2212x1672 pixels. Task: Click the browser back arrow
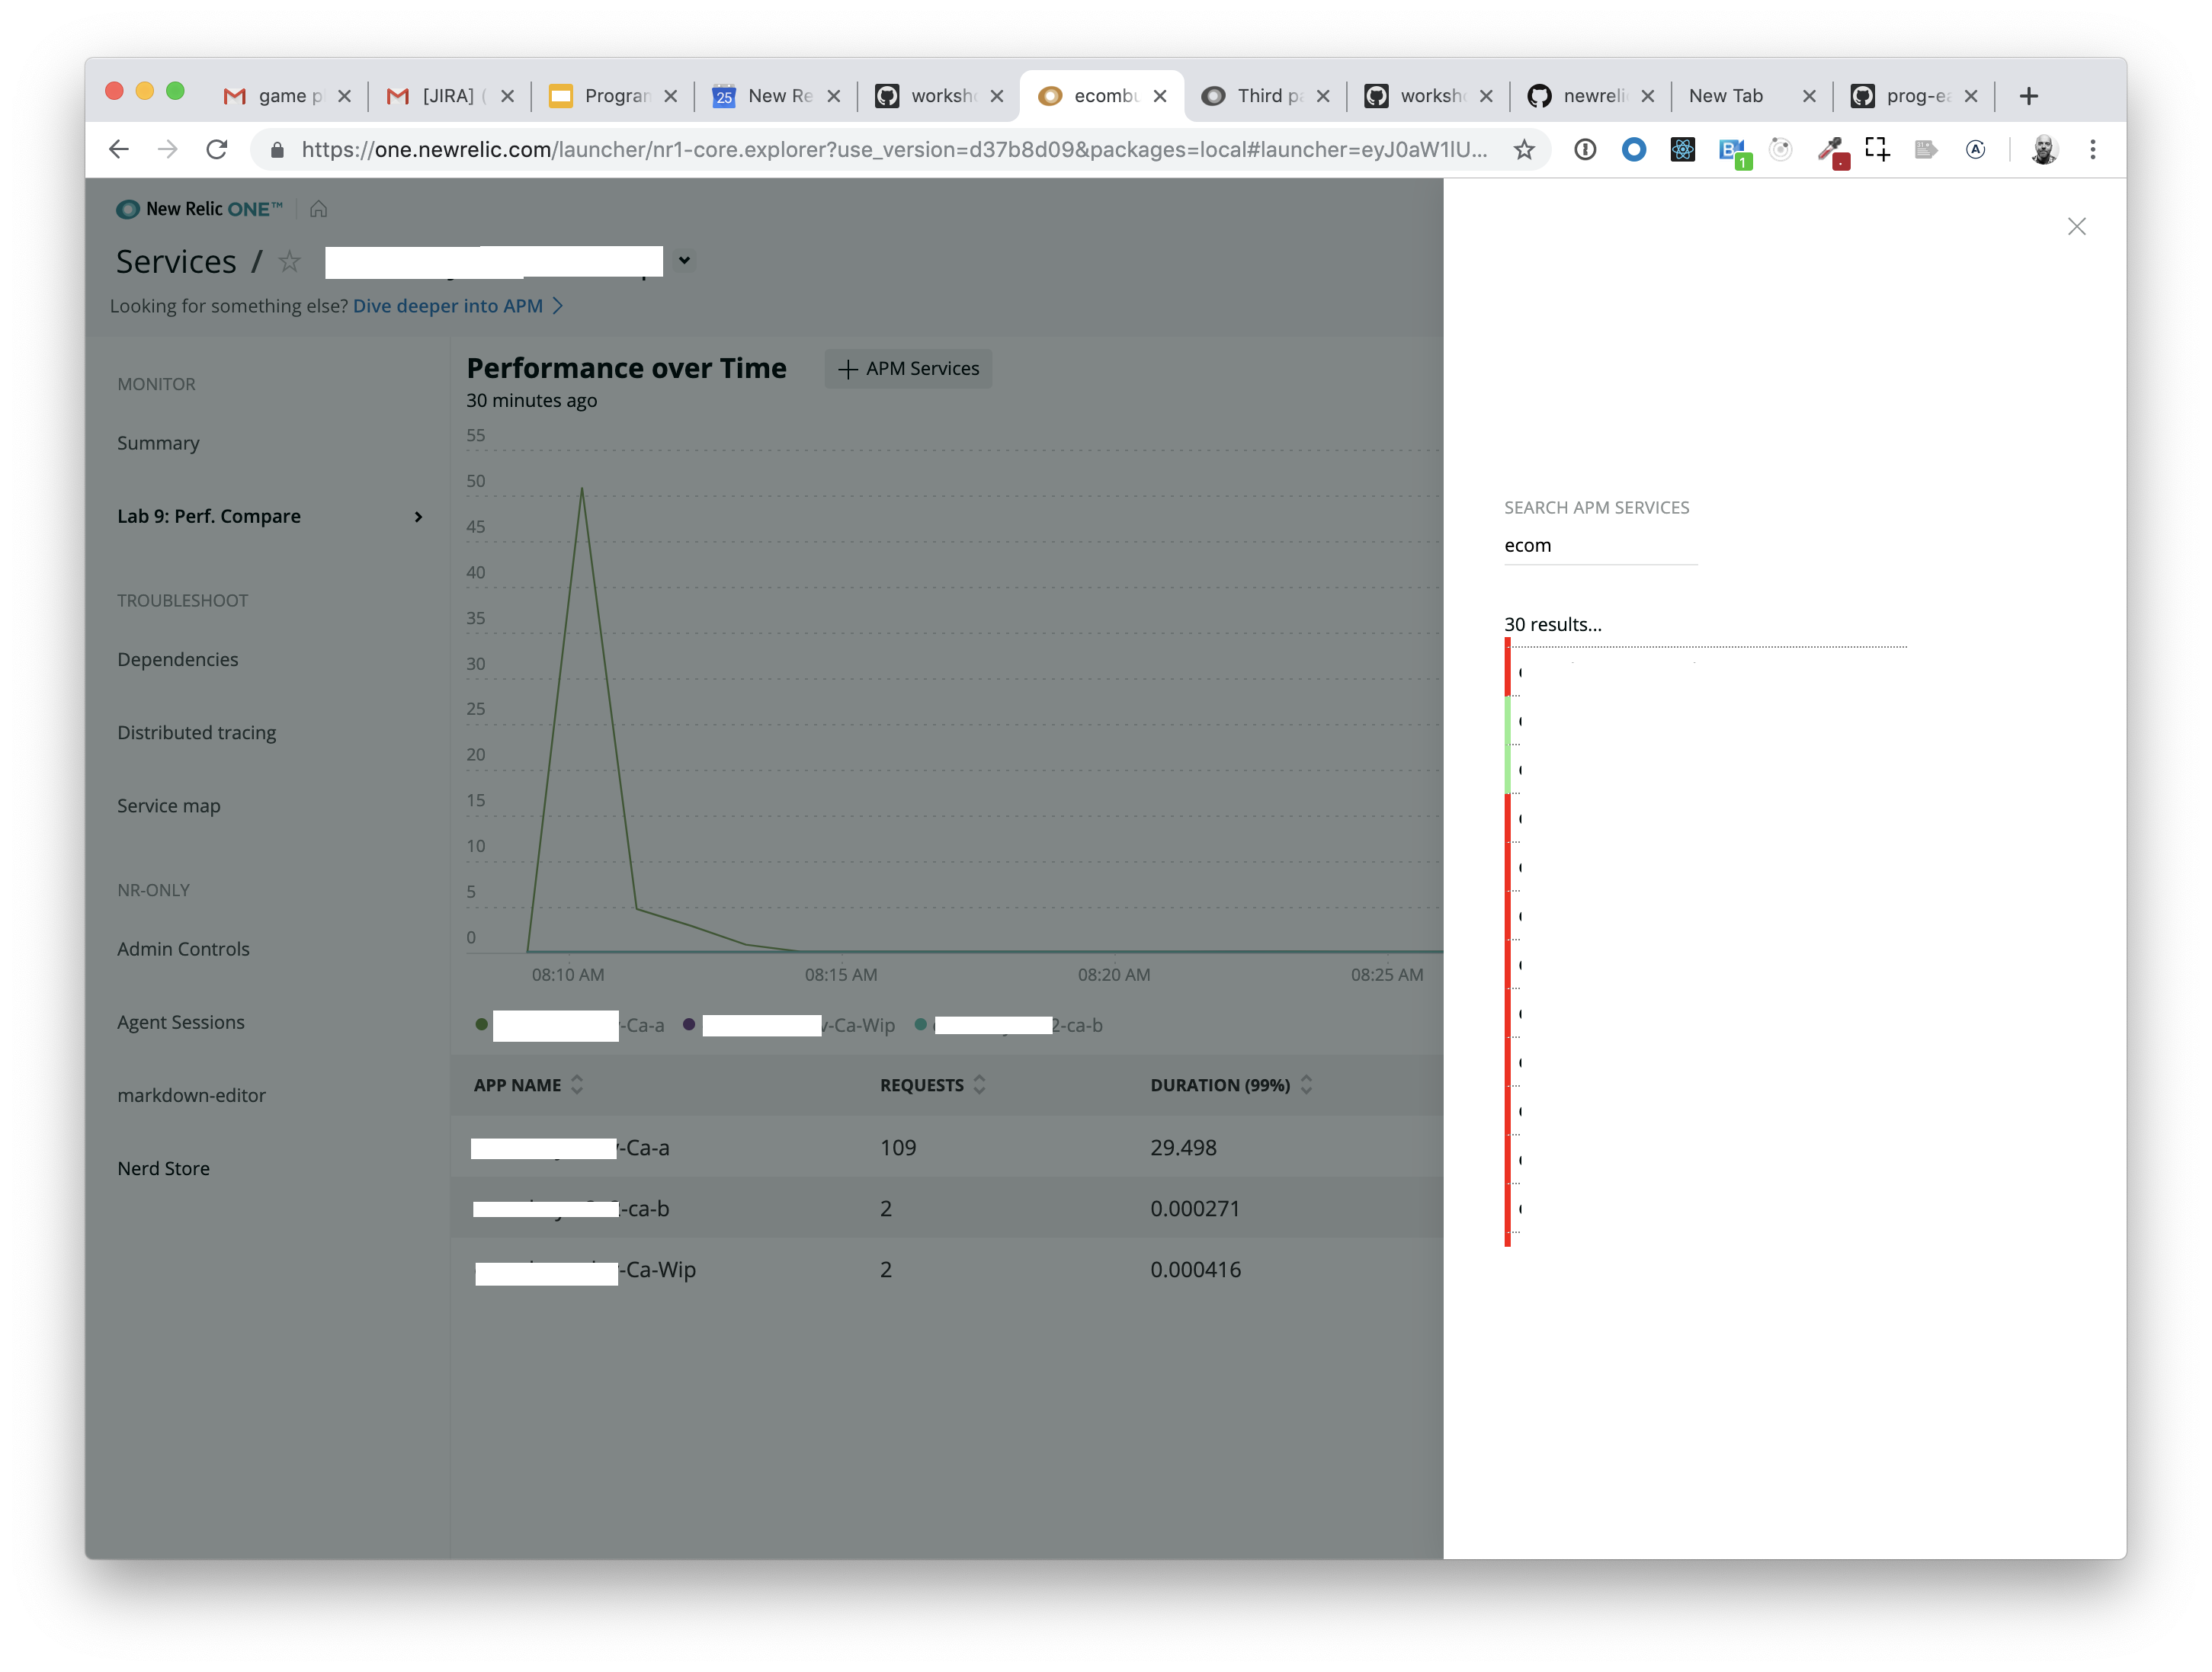click(119, 150)
